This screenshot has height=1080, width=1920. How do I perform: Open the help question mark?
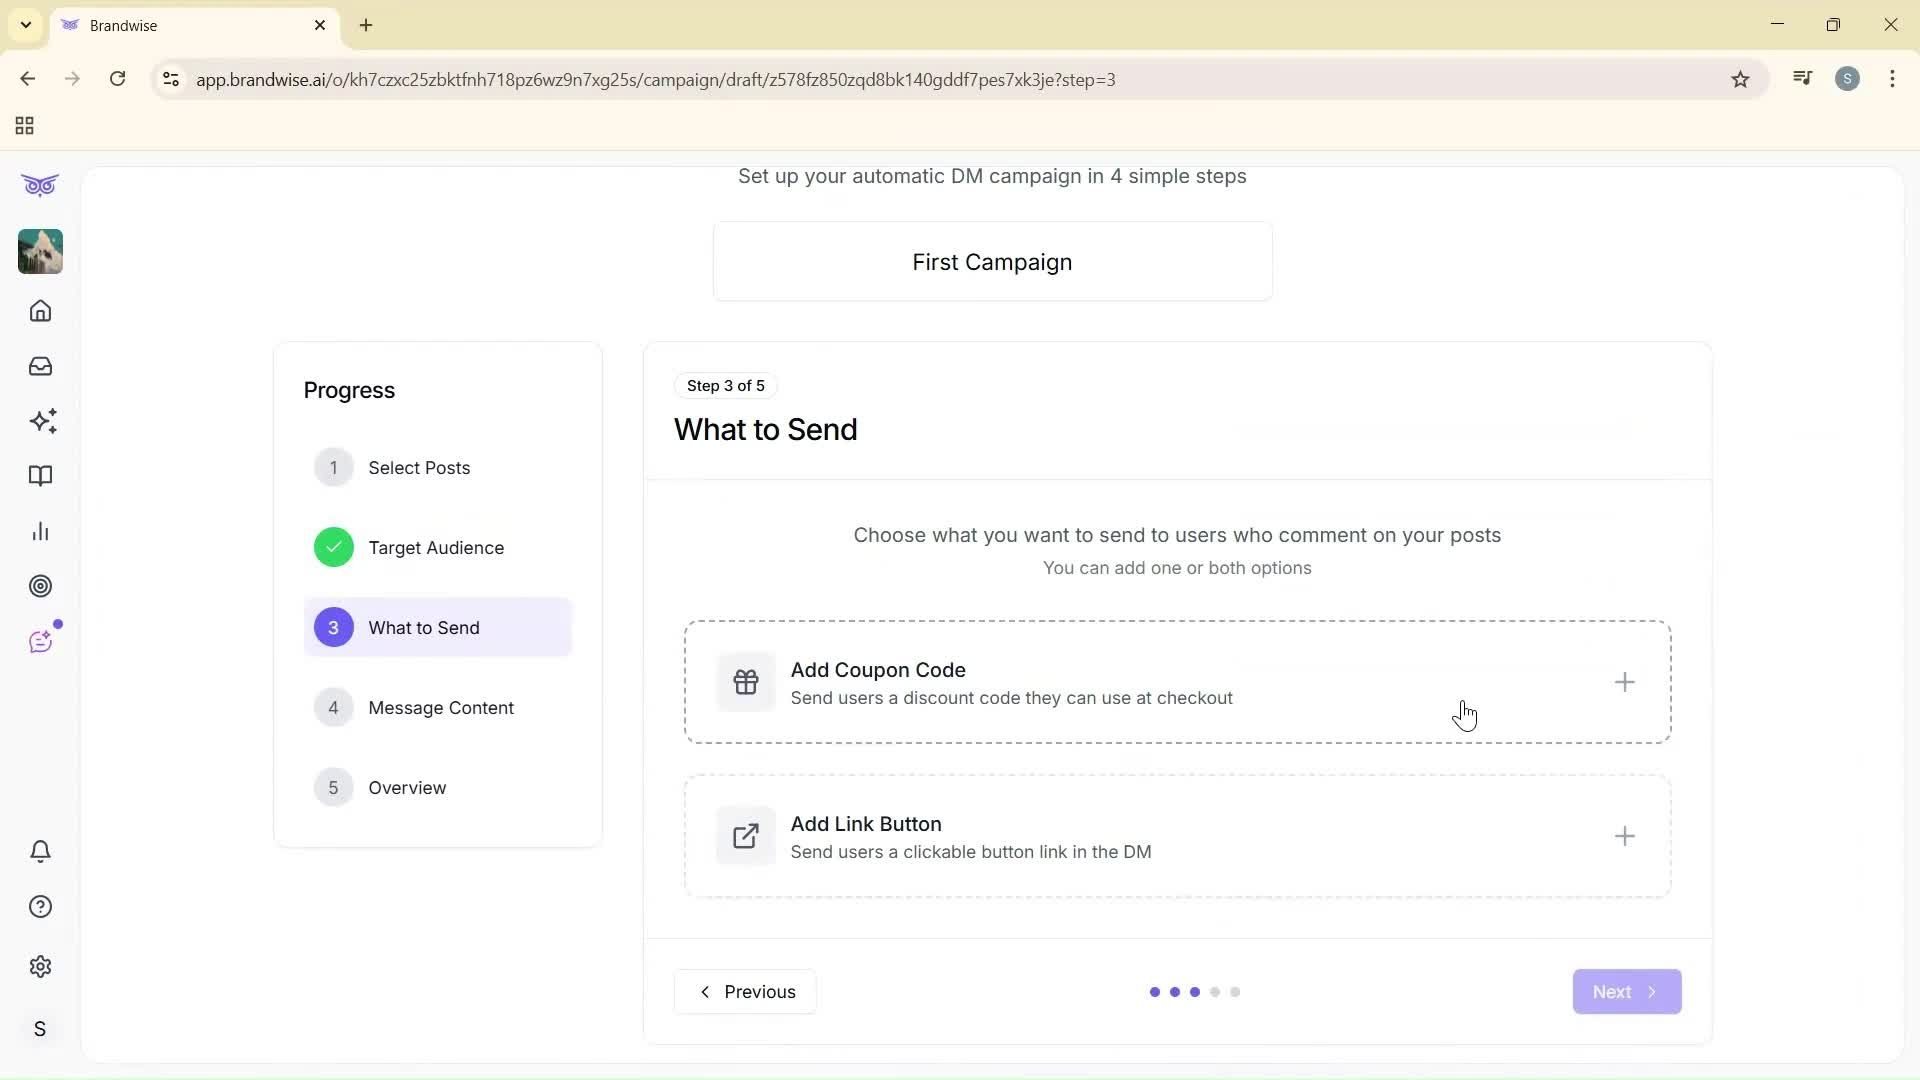pos(39,906)
